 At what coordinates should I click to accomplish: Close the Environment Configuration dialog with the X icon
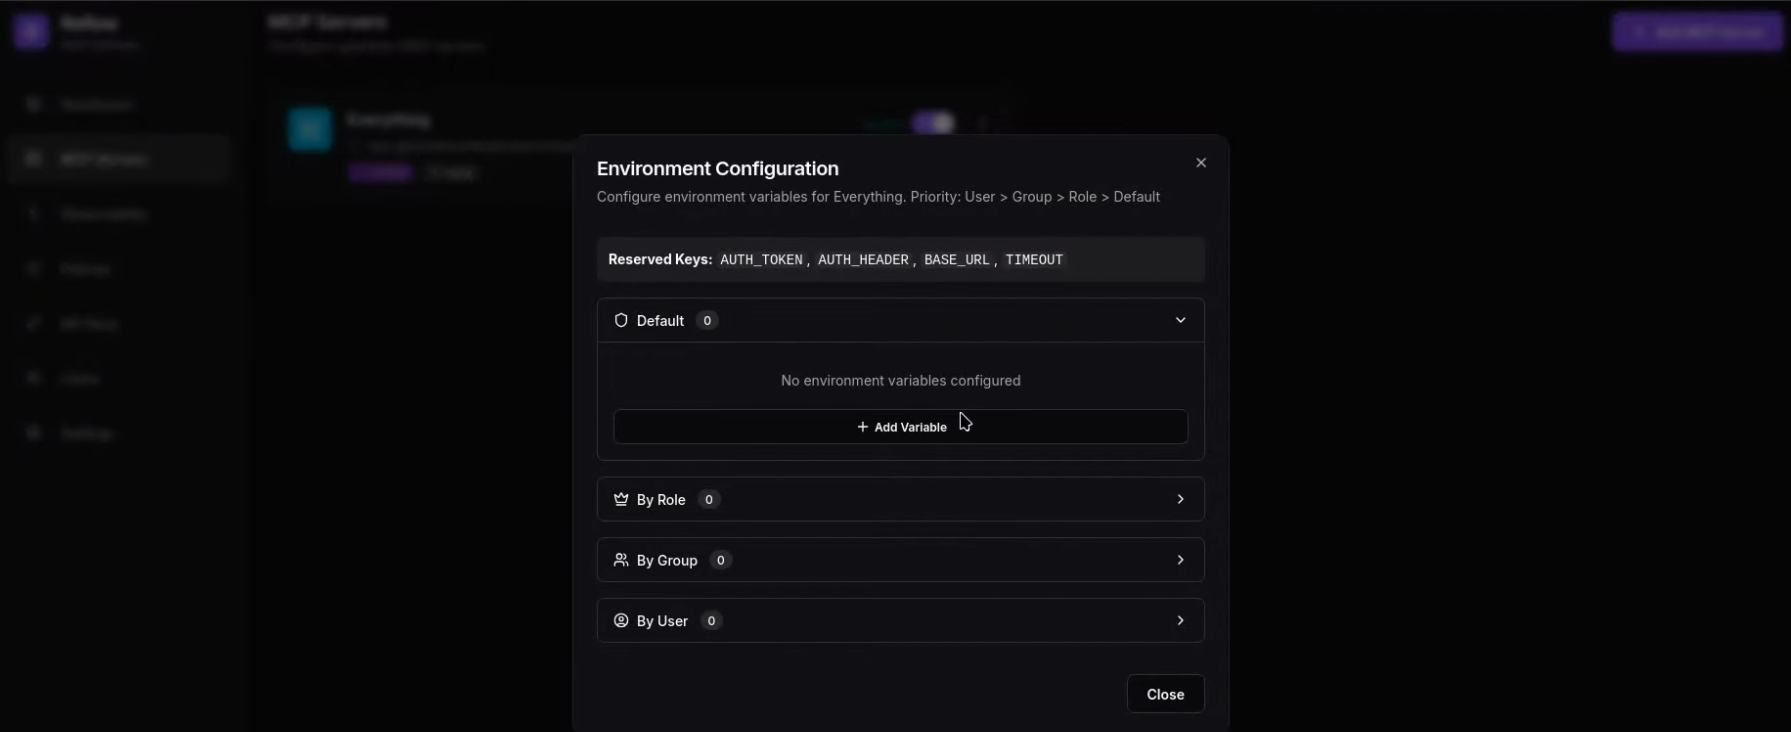click(1201, 163)
